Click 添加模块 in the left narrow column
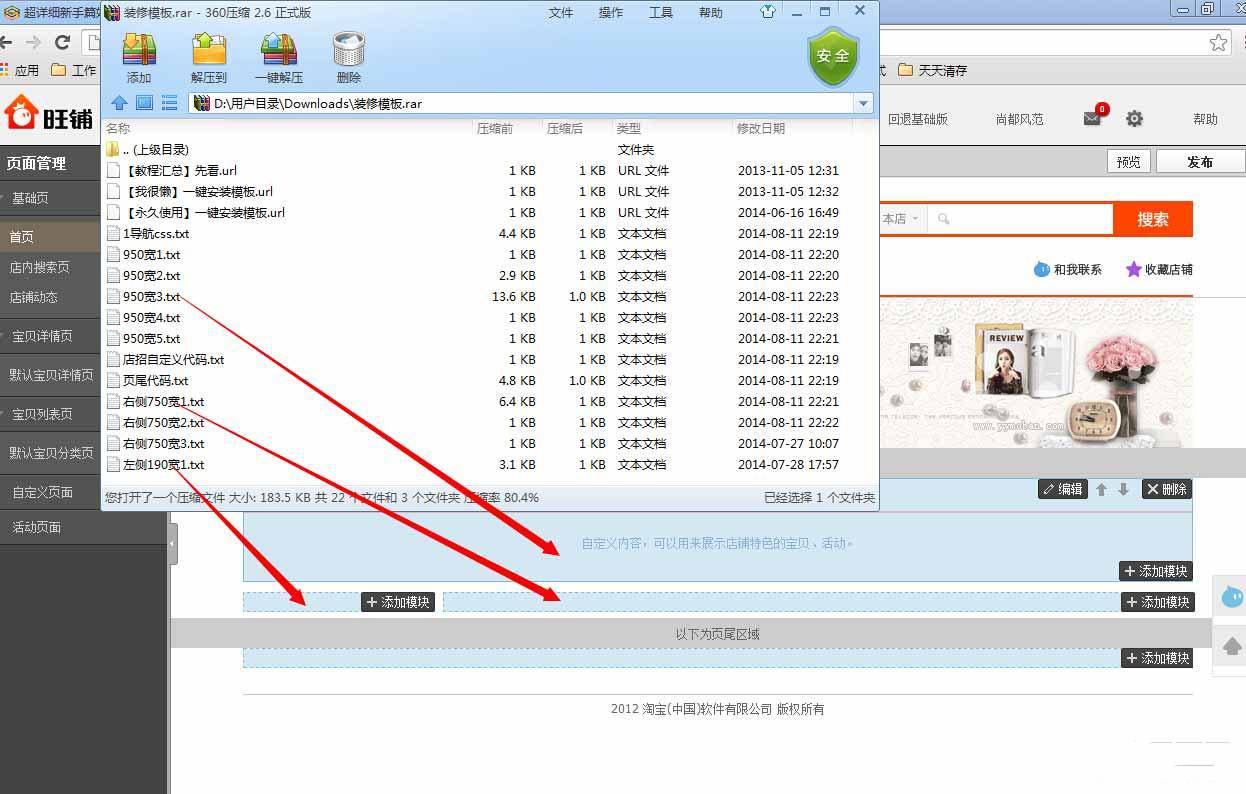This screenshot has width=1246, height=794. 398,602
